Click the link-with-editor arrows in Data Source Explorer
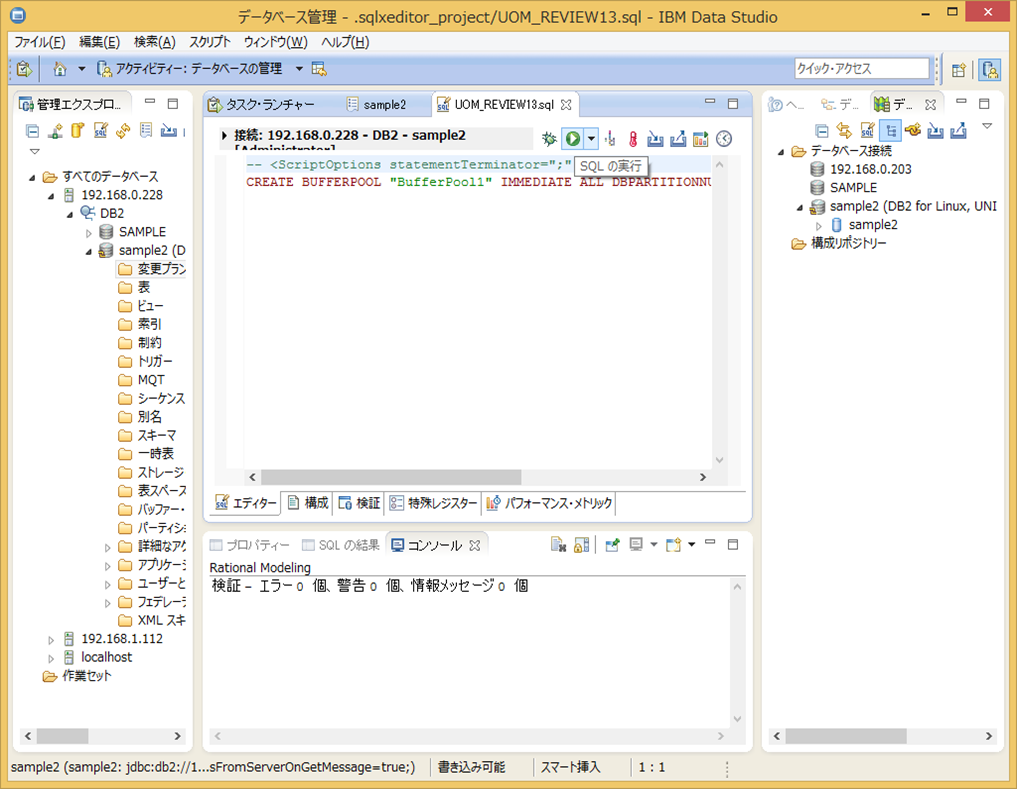 (844, 131)
